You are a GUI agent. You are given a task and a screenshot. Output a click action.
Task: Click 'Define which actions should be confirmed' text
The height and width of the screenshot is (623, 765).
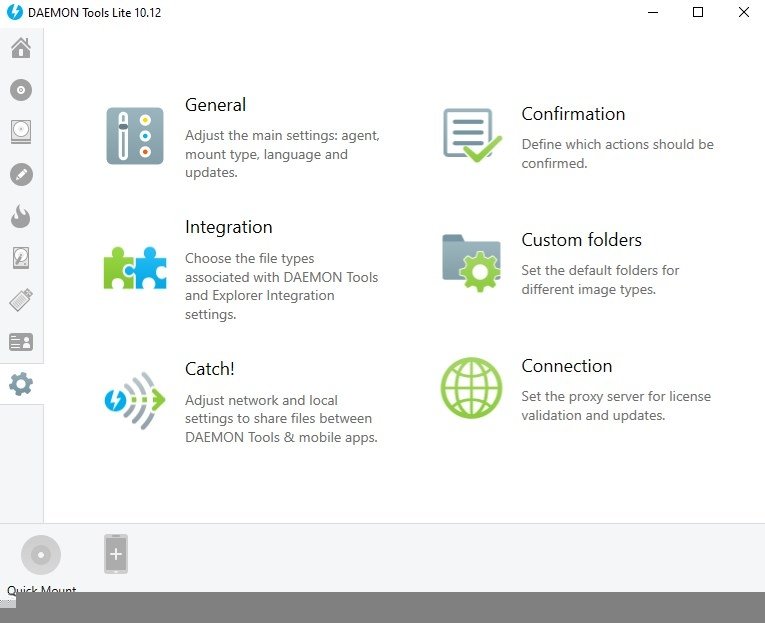coord(617,154)
